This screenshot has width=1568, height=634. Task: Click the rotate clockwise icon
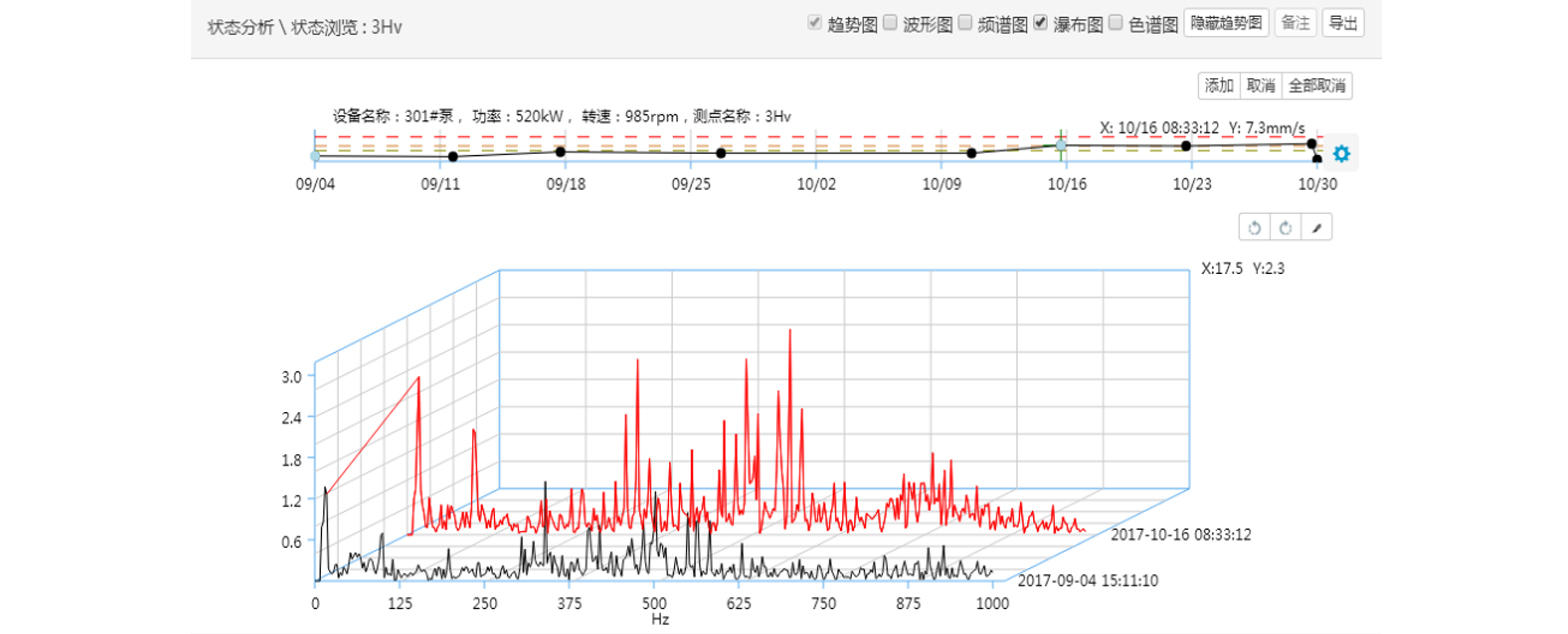pyautogui.click(x=1285, y=228)
